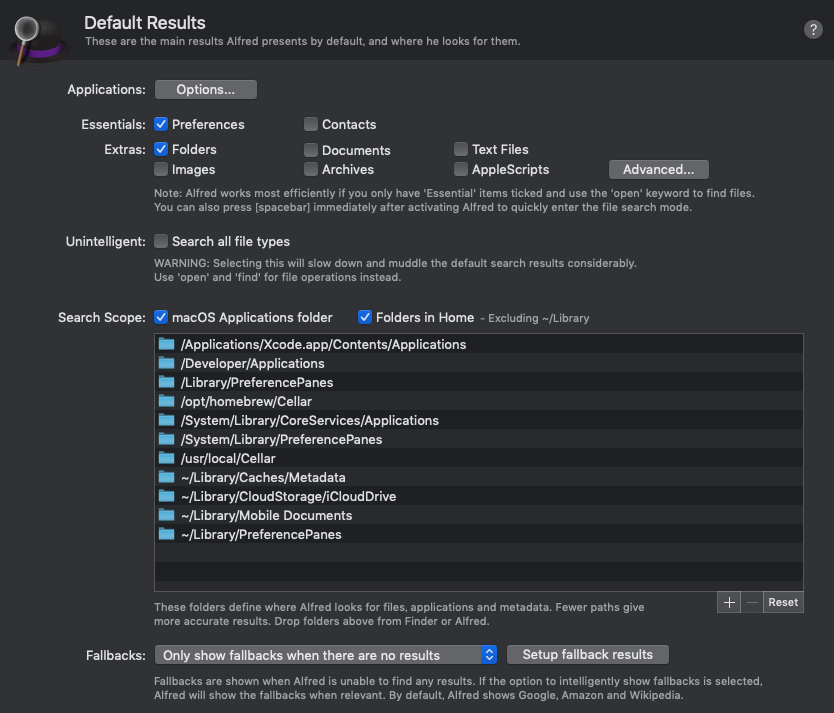Click the Default Results heading
Image resolution: width=834 pixels, height=713 pixels.
pyautogui.click(x=145, y=23)
